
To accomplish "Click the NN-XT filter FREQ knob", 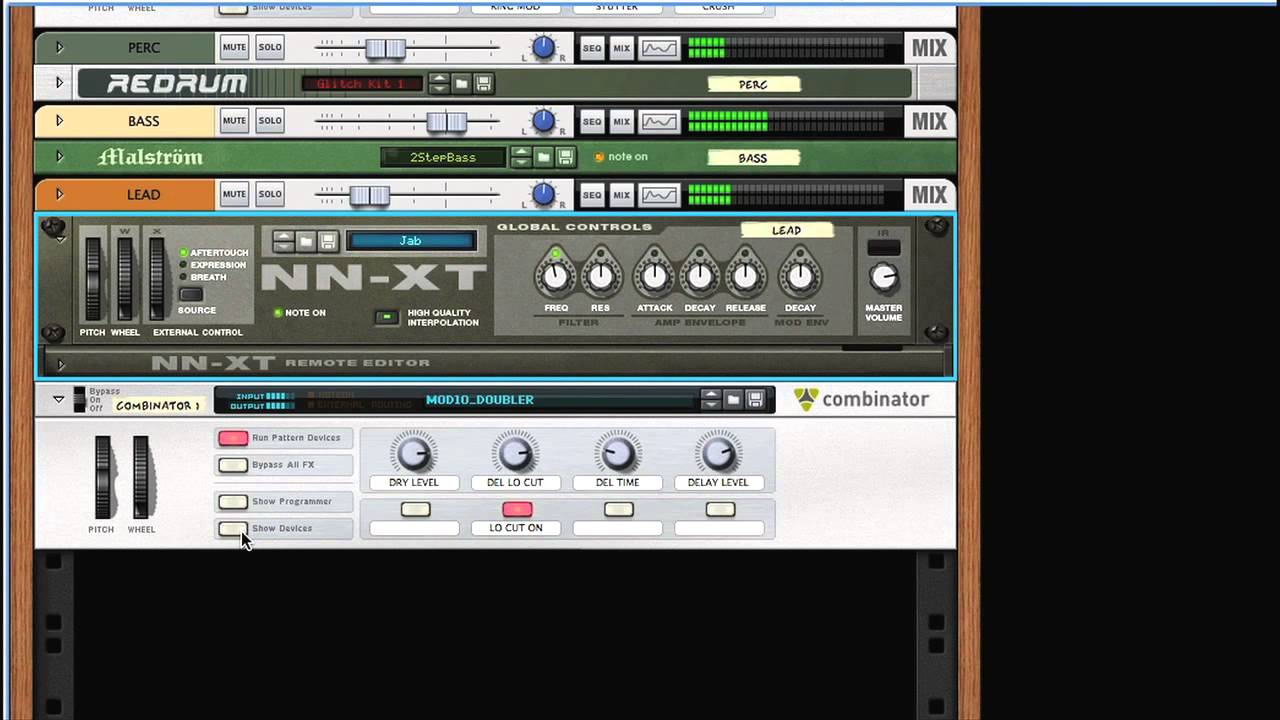I will (x=555, y=275).
